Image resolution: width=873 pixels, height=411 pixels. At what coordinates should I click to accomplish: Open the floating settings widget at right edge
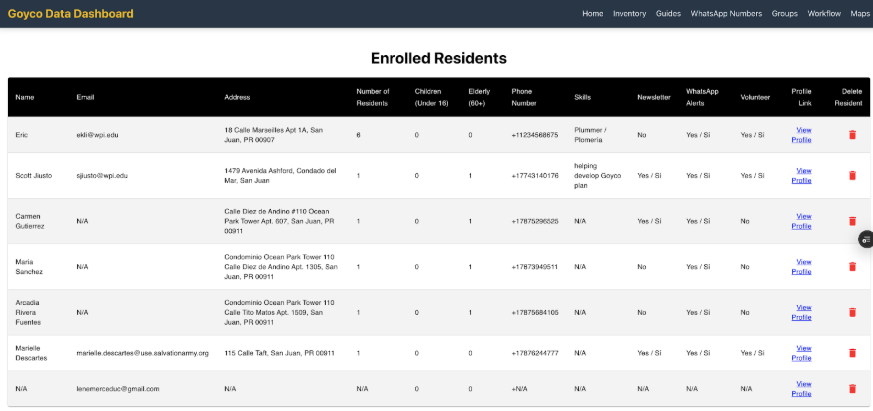tap(866, 239)
